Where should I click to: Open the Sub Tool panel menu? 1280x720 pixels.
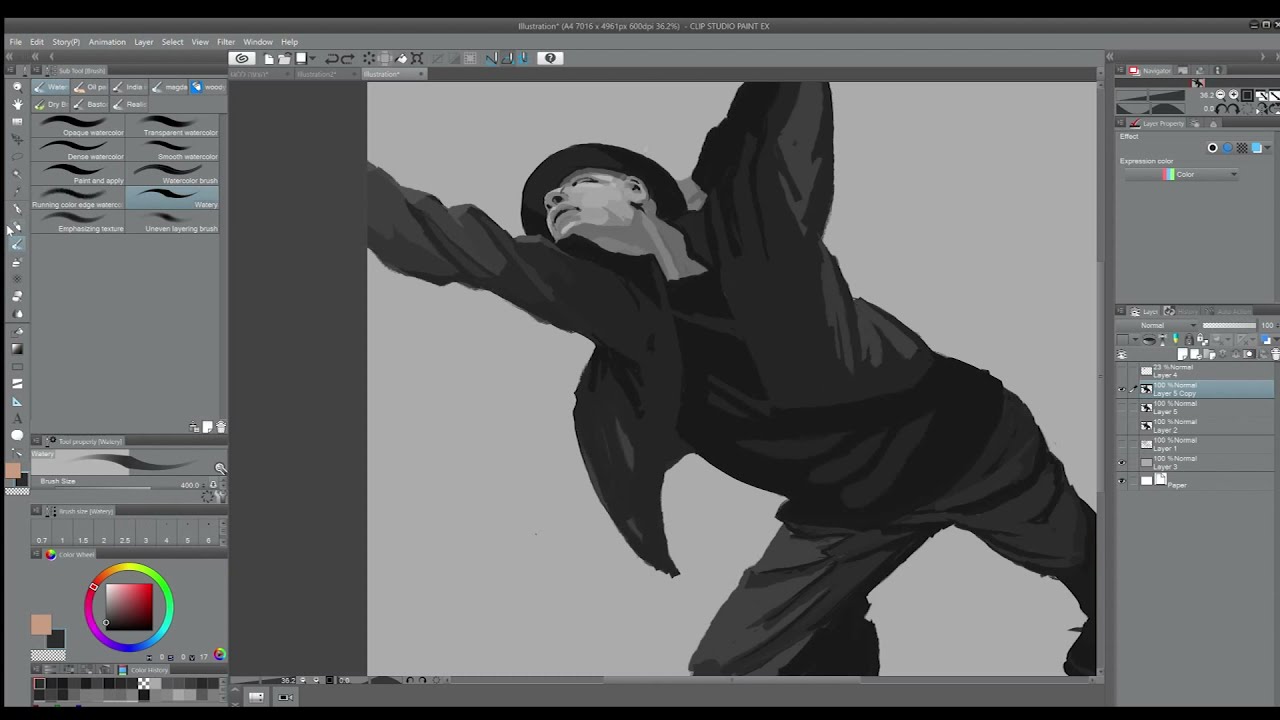tap(38, 71)
